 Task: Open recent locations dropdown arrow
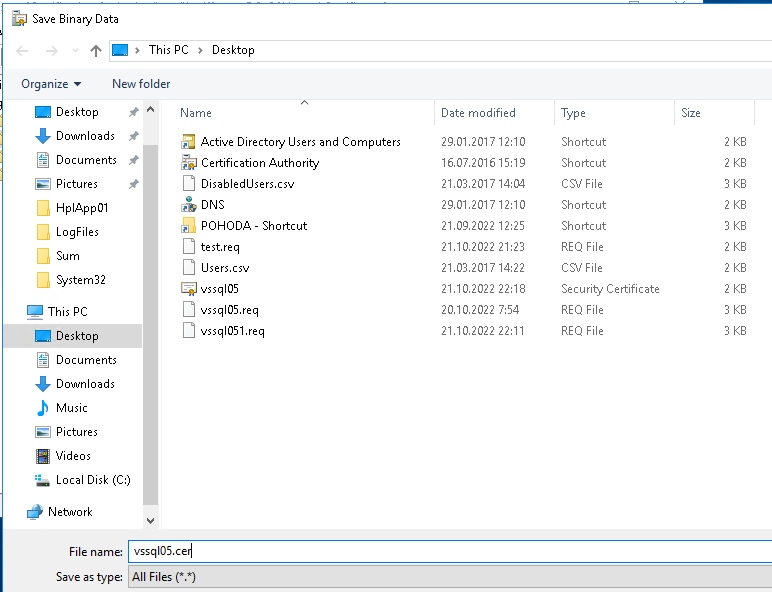(x=73, y=51)
